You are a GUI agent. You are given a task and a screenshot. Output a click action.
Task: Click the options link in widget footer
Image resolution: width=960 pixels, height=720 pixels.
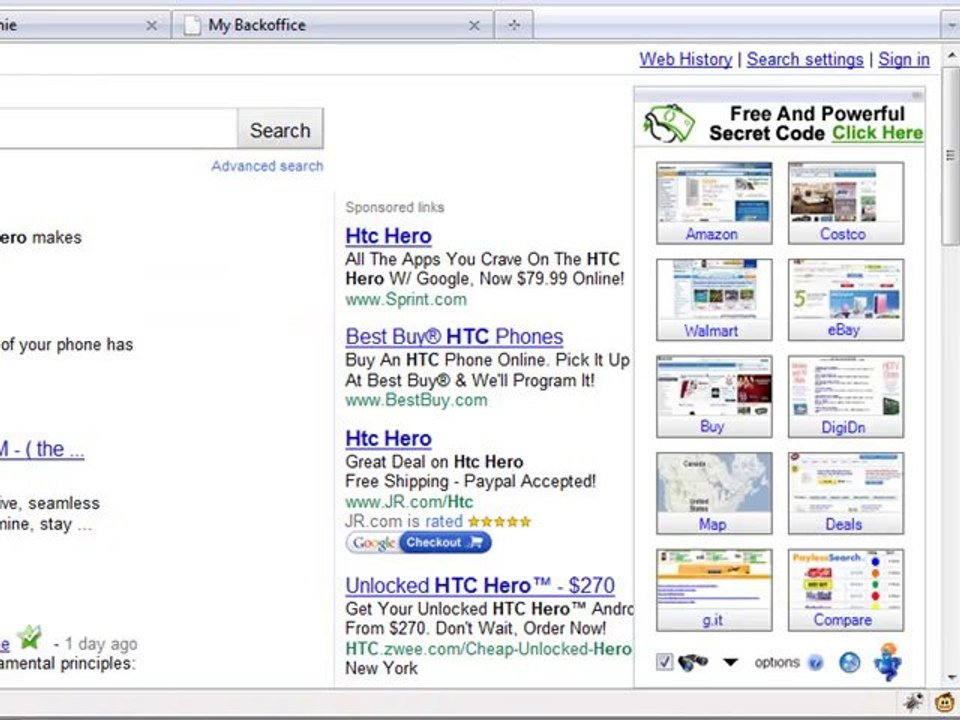pos(777,662)
